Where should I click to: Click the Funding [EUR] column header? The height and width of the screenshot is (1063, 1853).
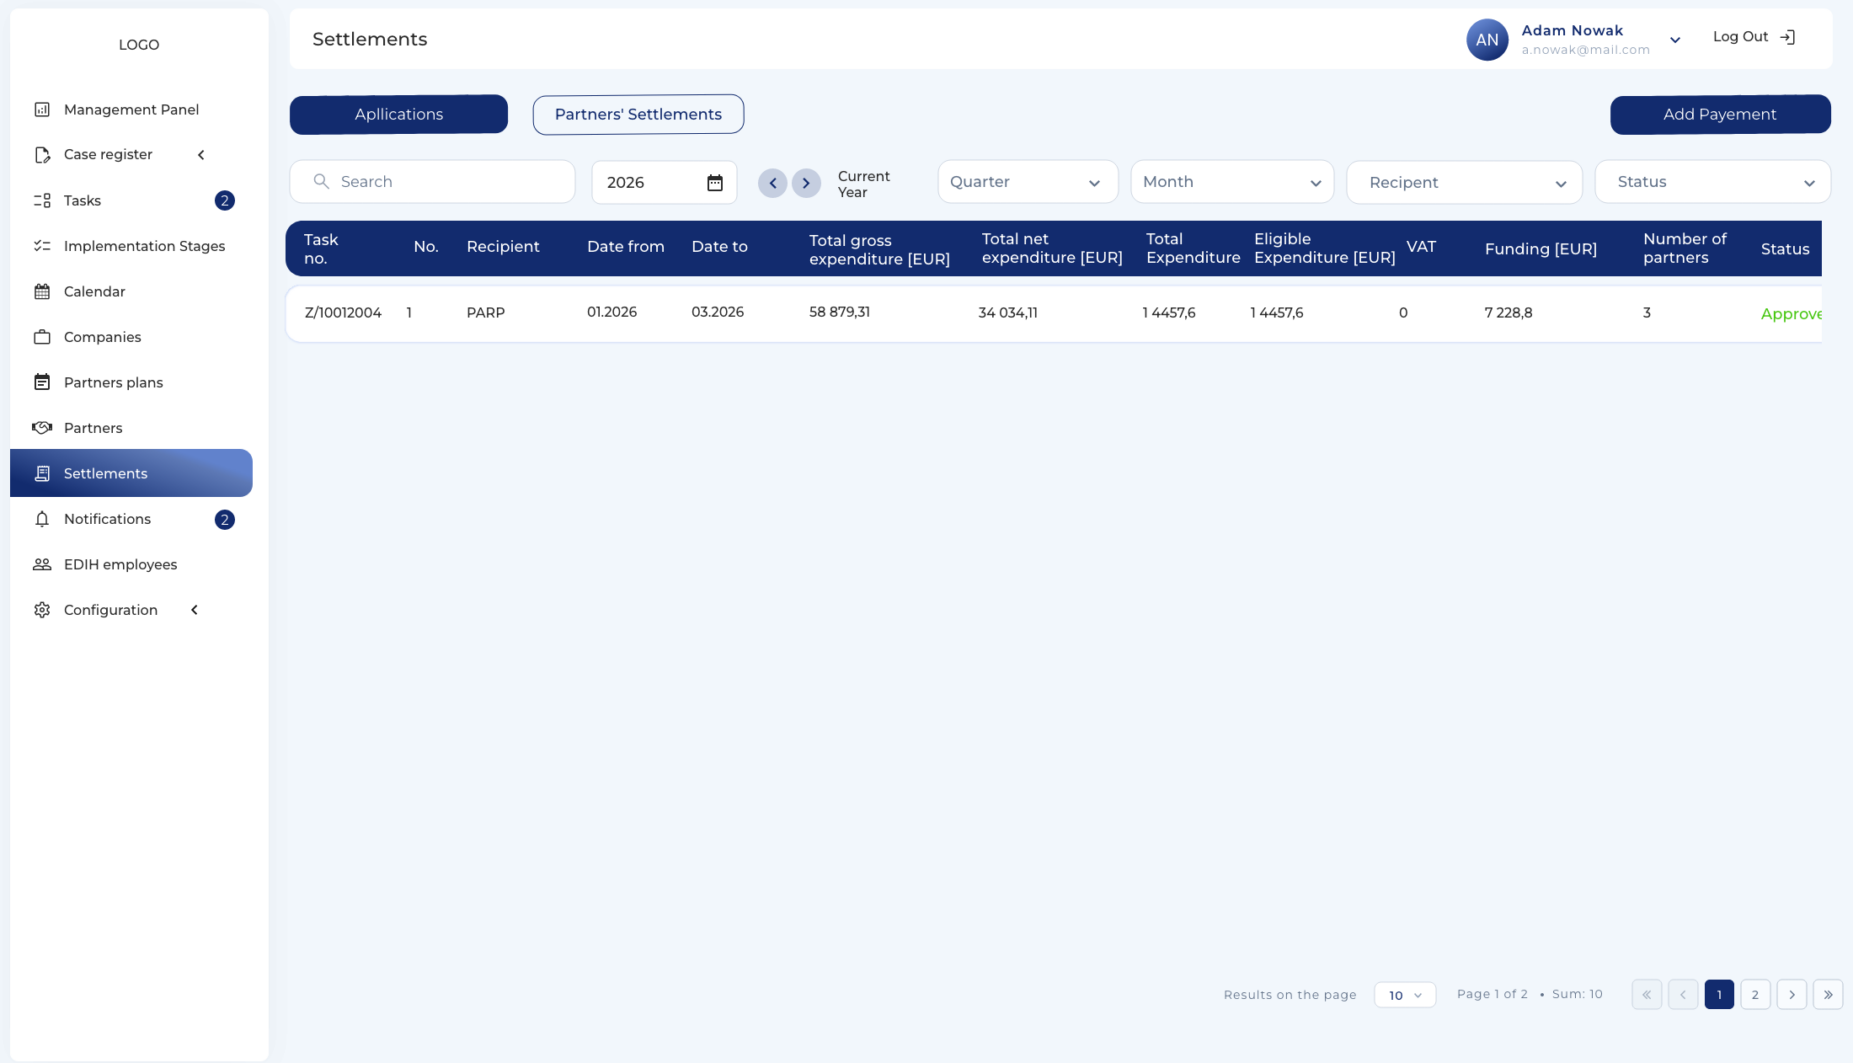tap(1540, 249)
